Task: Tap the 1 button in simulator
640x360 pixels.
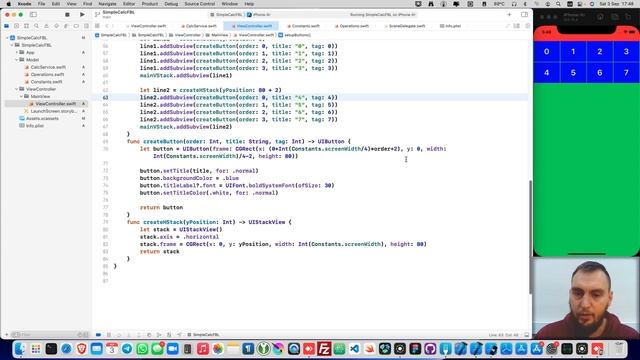Action: tap(573, 51)
